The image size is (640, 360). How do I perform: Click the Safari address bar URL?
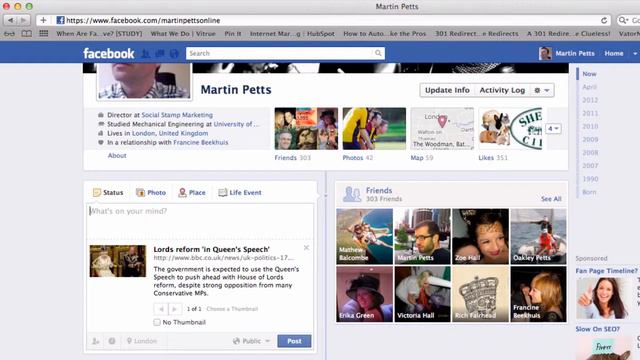tap(143, 20)
